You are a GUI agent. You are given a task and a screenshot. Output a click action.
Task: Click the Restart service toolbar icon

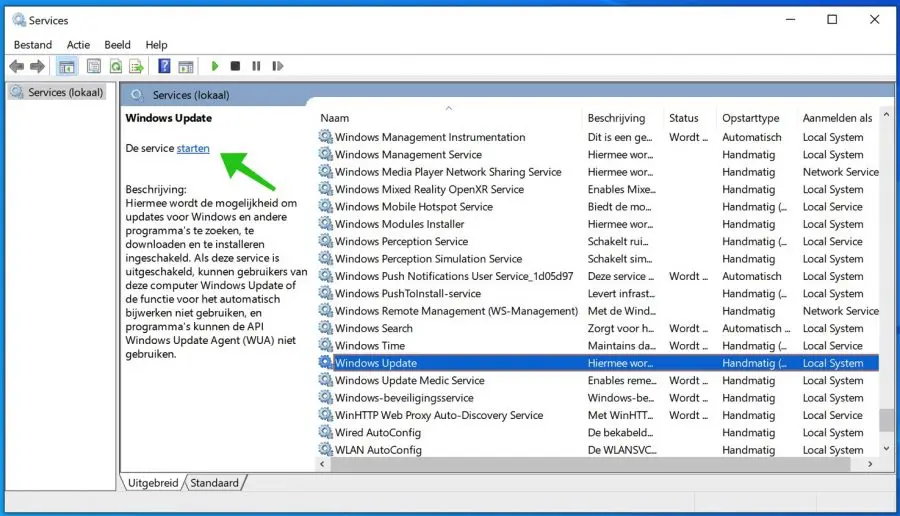pos(278,66)
